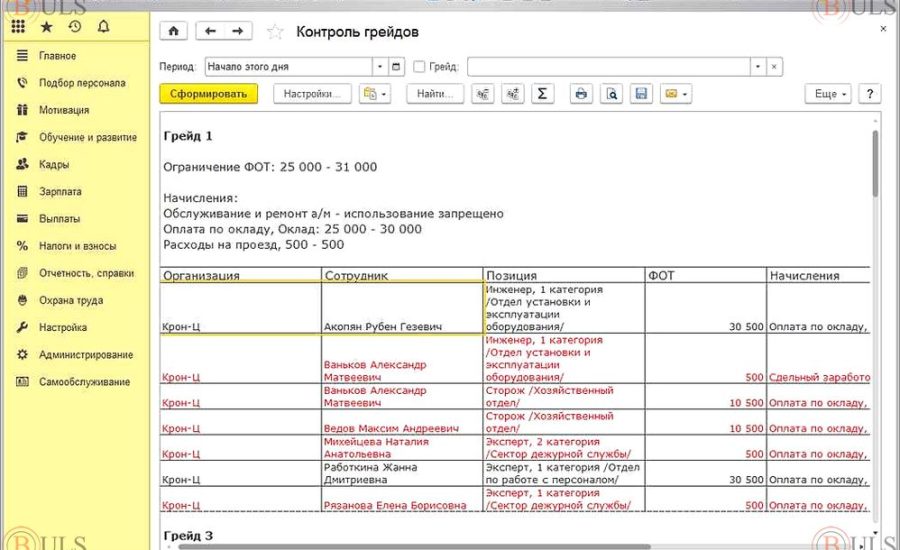The width and height of the screenshot is (900, 550).
Task: Select the Ведов Максим Андреевич cell
Action: click(x=402, y=422)
